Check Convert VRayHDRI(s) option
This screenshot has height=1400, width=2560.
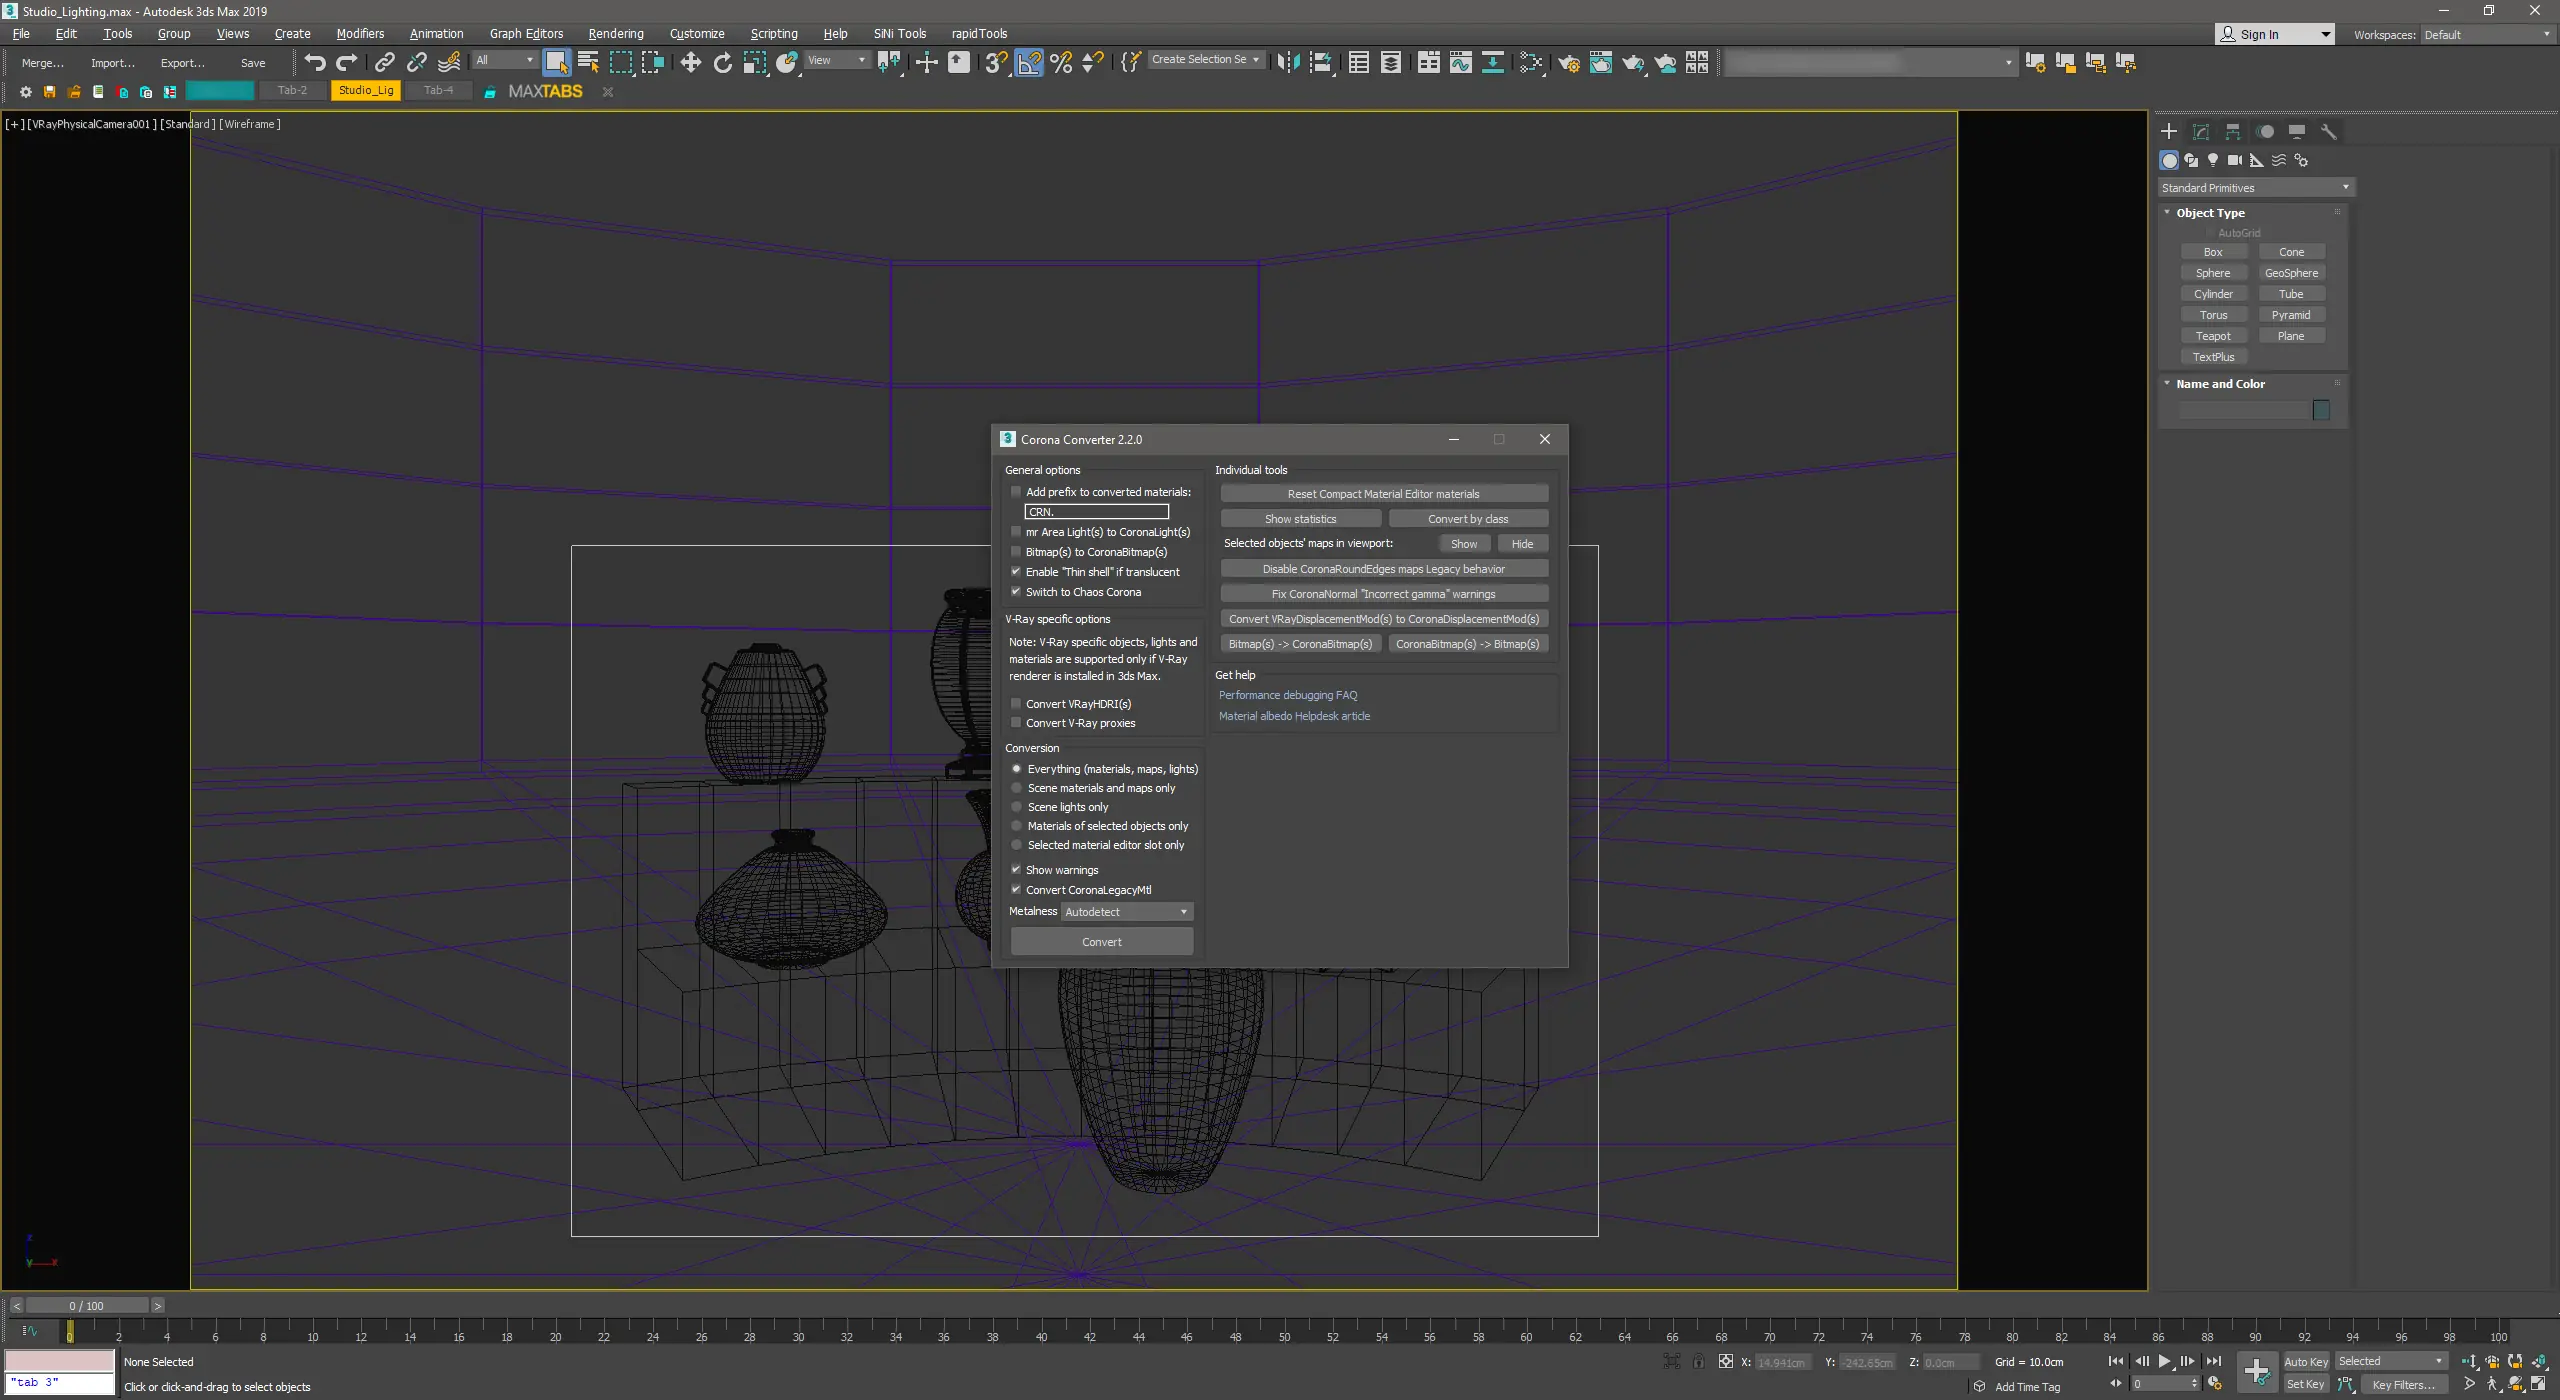(1016, 704)
